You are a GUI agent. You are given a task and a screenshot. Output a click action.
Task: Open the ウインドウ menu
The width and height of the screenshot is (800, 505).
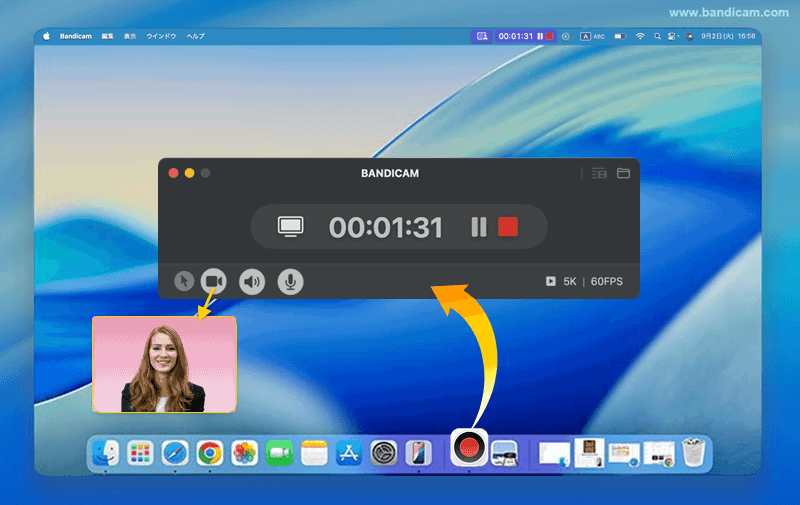(161, 36)
